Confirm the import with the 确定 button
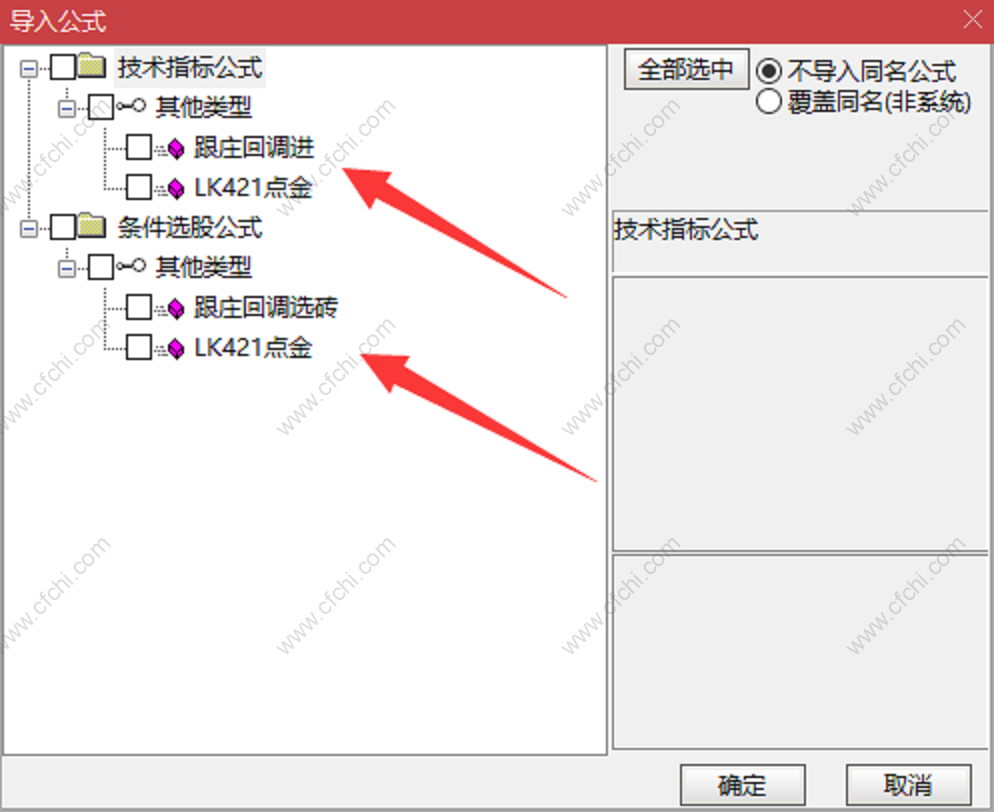 742,785
